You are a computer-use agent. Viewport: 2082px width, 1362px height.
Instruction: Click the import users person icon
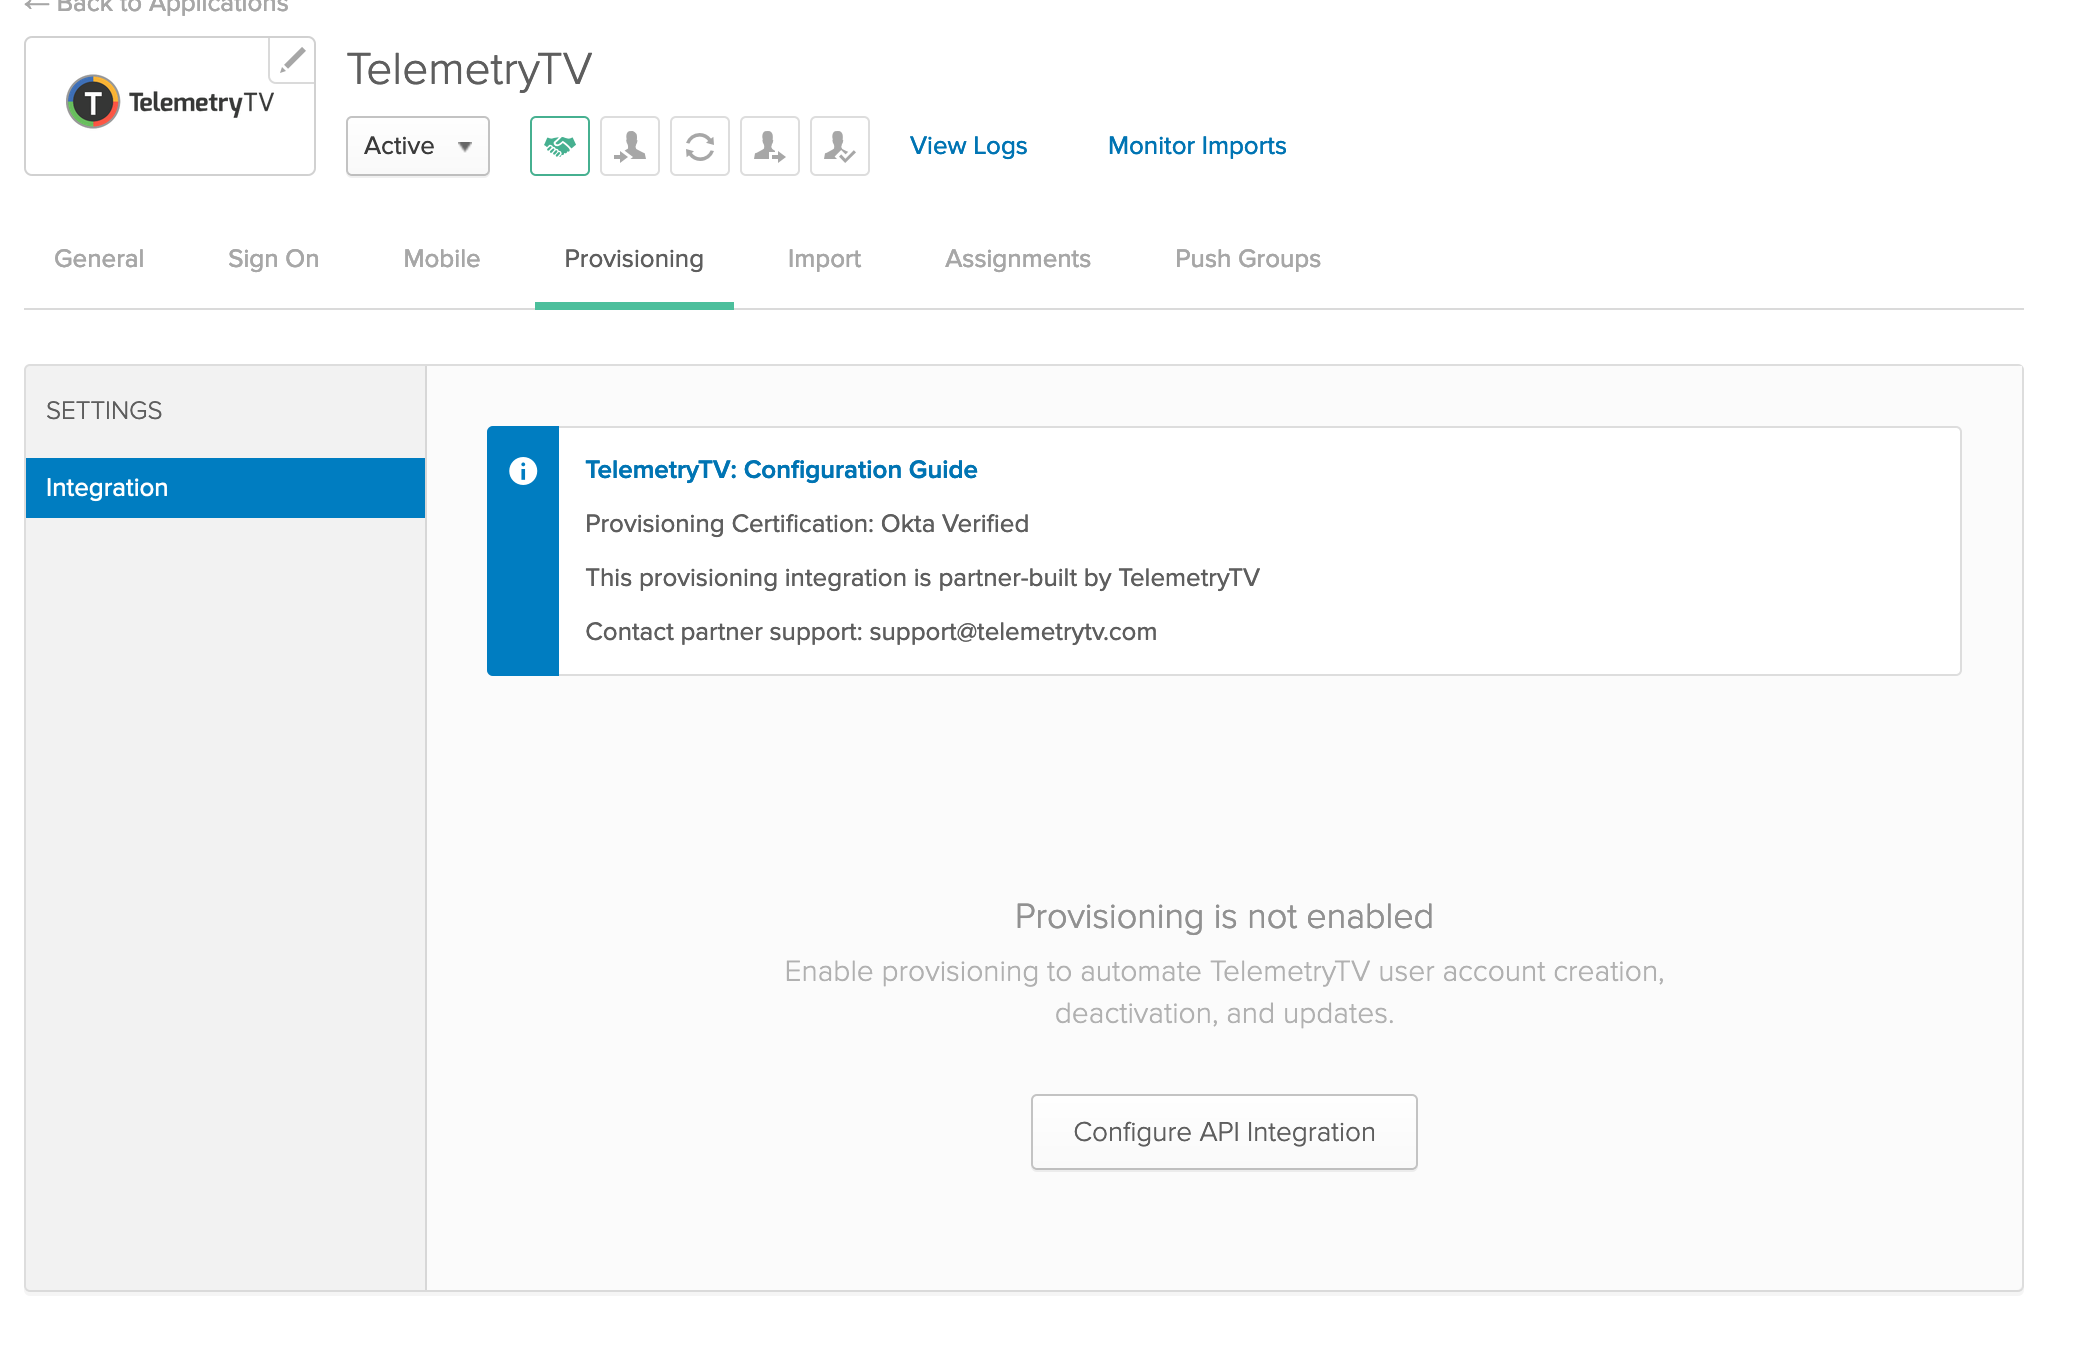coord(629,146)
